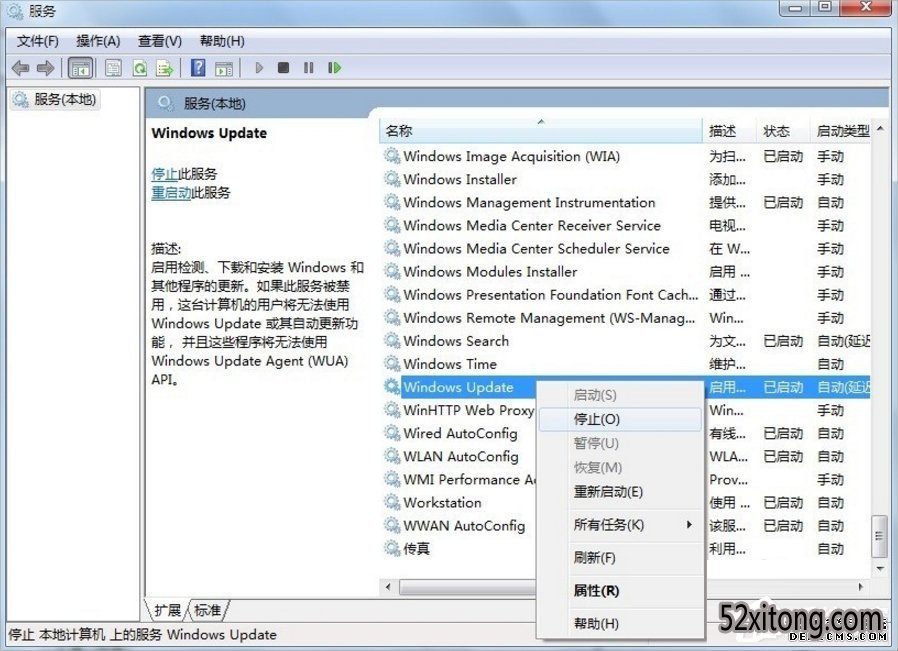Select the WWAN AutoConfig service
This screenshot has height=651, width=898.
point(459,526)
